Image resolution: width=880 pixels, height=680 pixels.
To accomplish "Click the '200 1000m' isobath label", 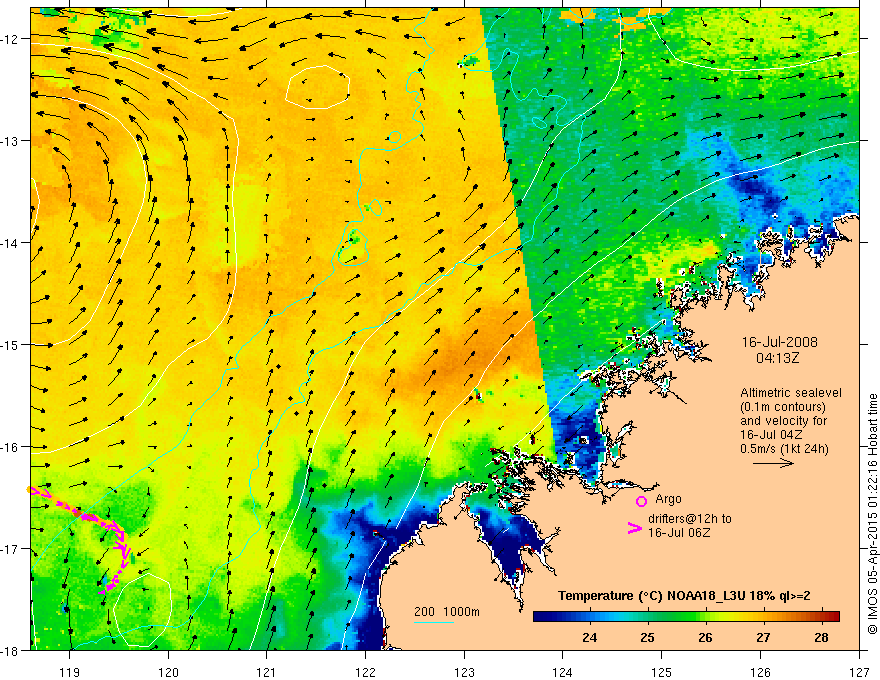I will pyautogui.click(x=447, y=612).
